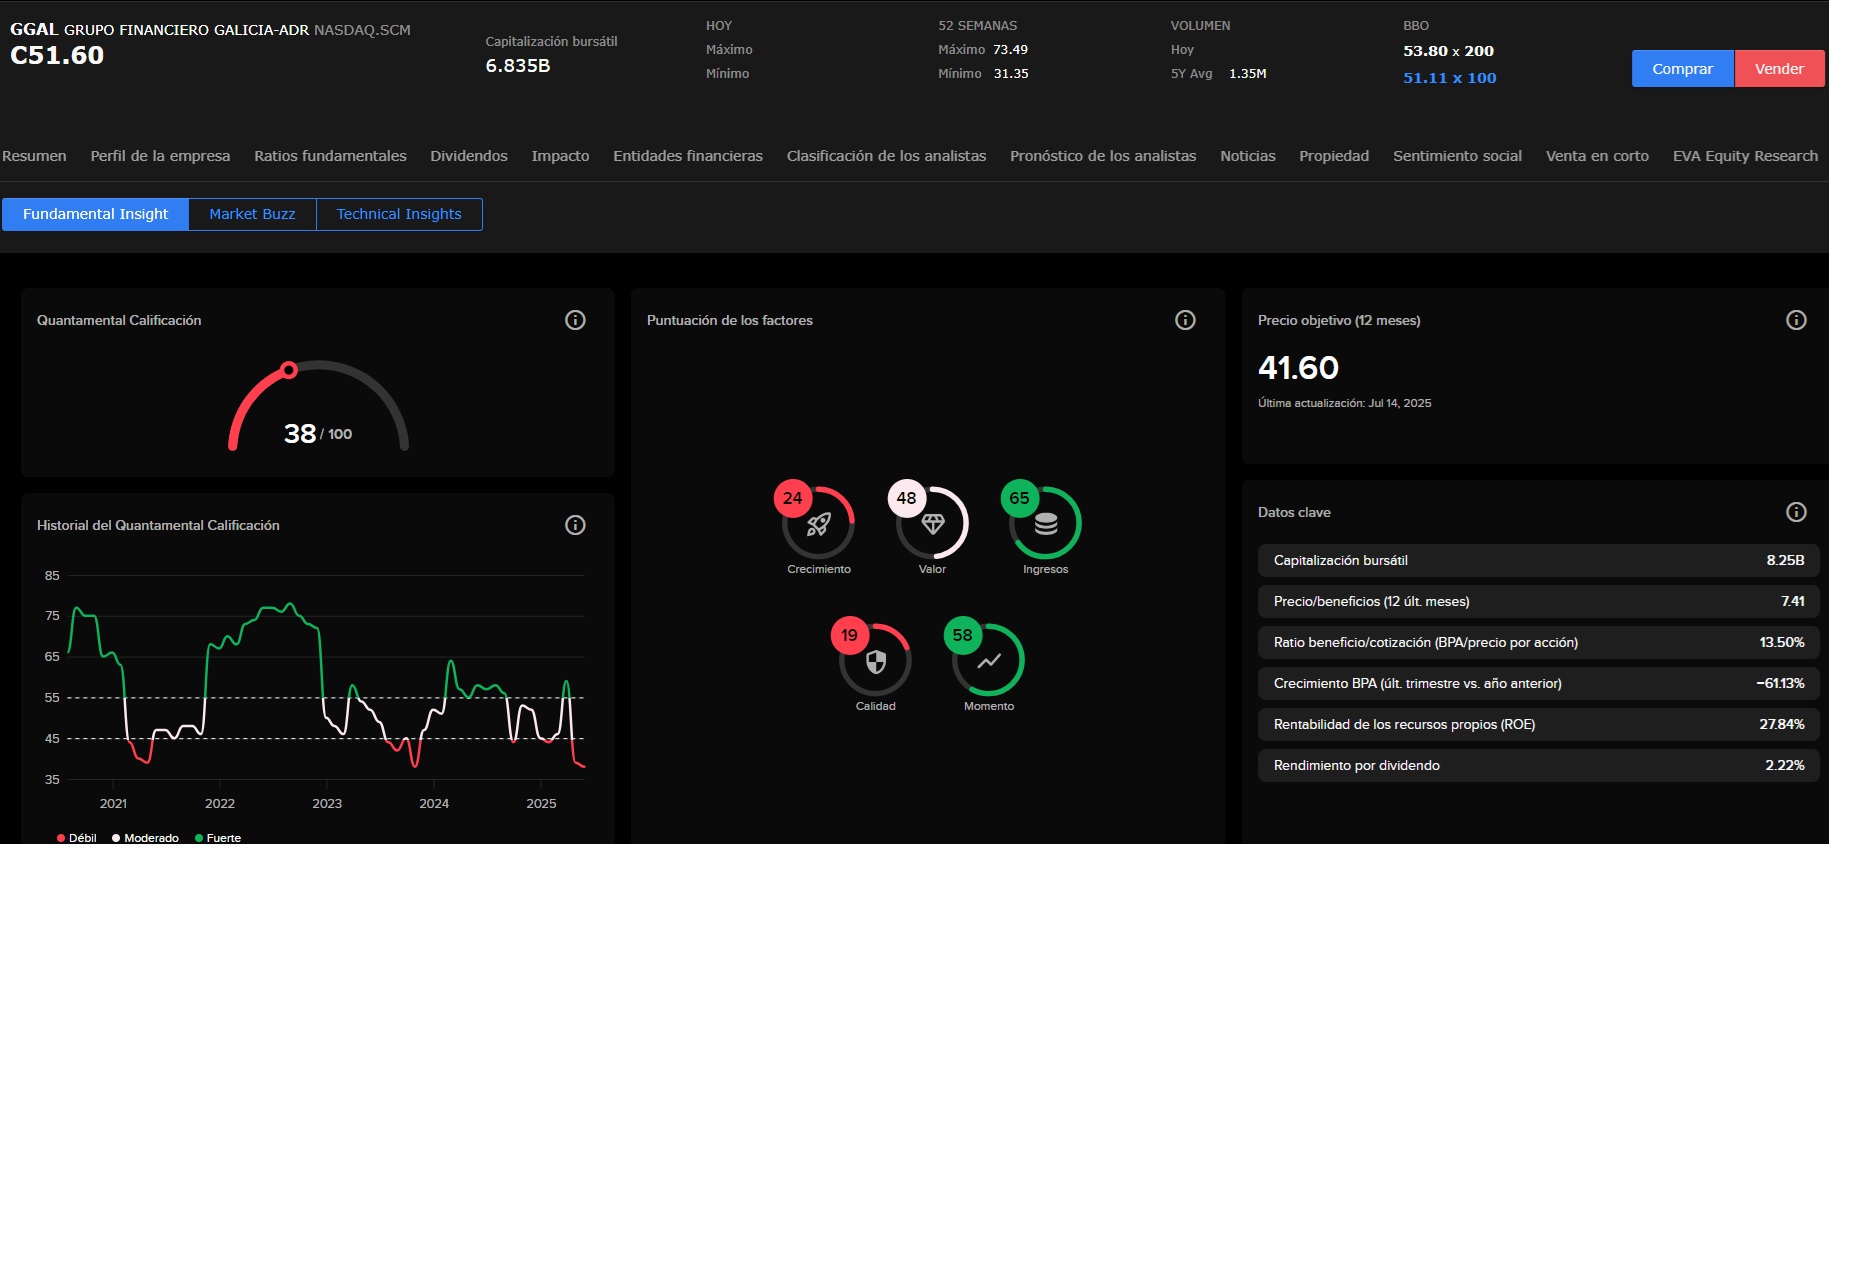
Task: Select the Capitalización bursátil 8.25B row
Action: 1538,560
